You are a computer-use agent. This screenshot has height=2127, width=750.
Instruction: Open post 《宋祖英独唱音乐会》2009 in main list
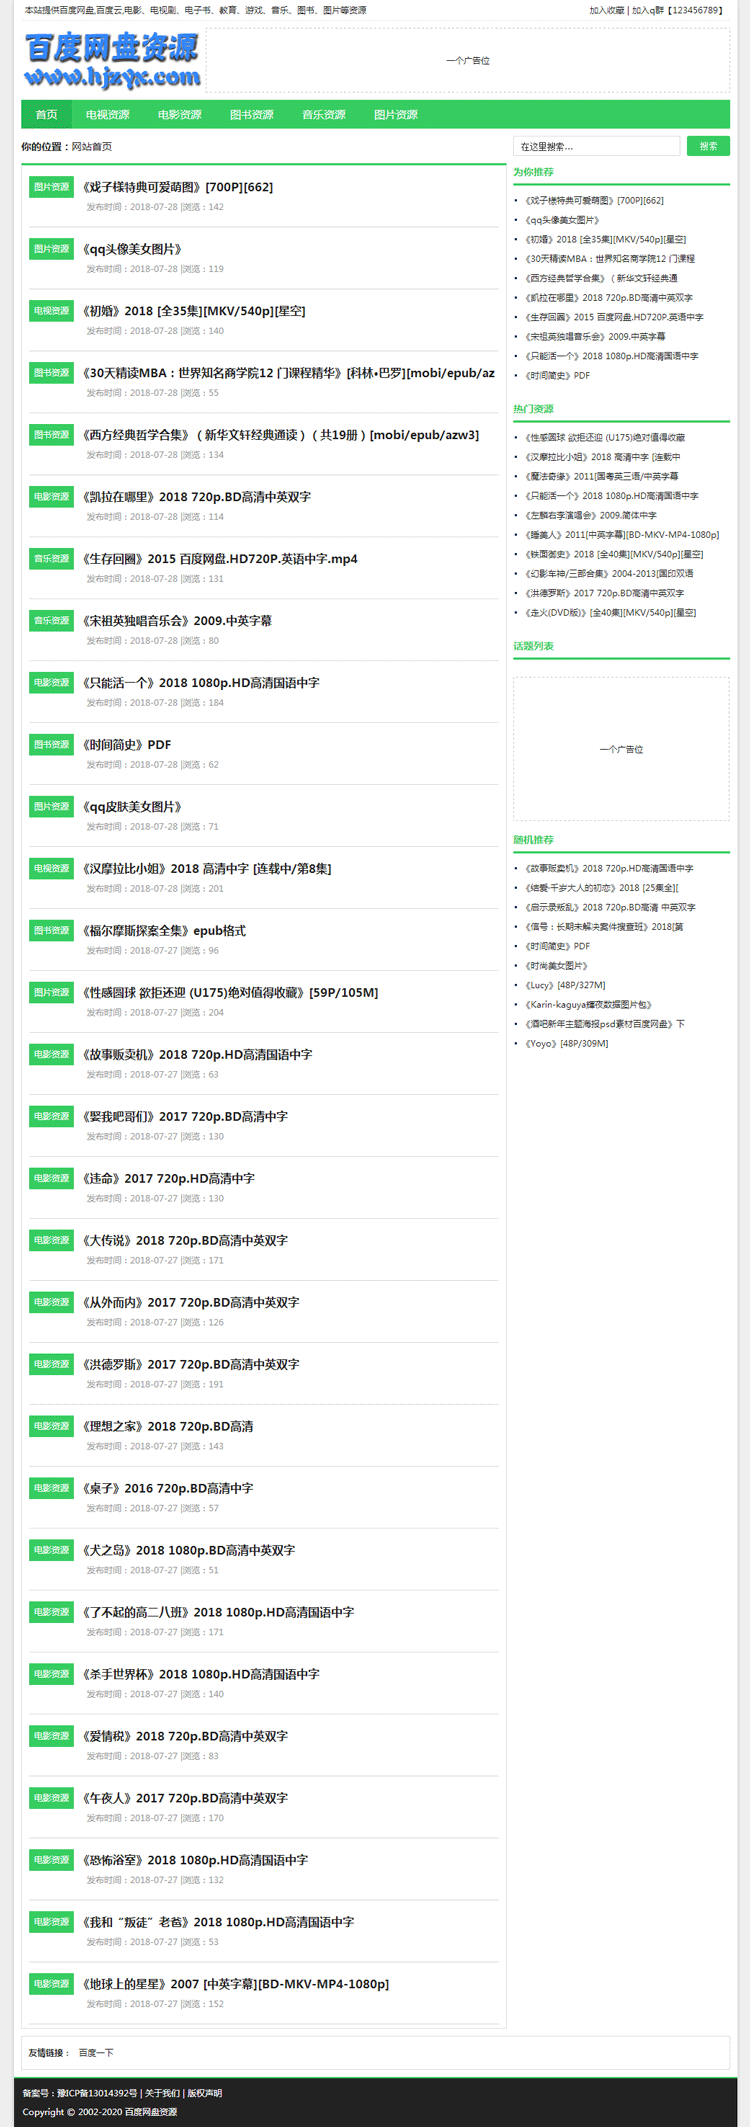(177, 621)
